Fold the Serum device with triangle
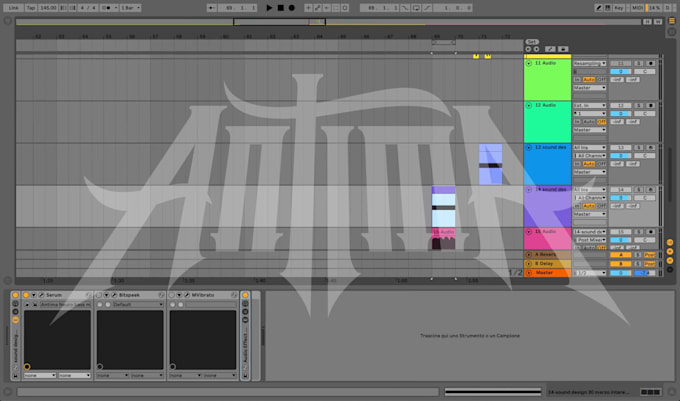Viewport: 680px width, 401px height. (33, 295)
